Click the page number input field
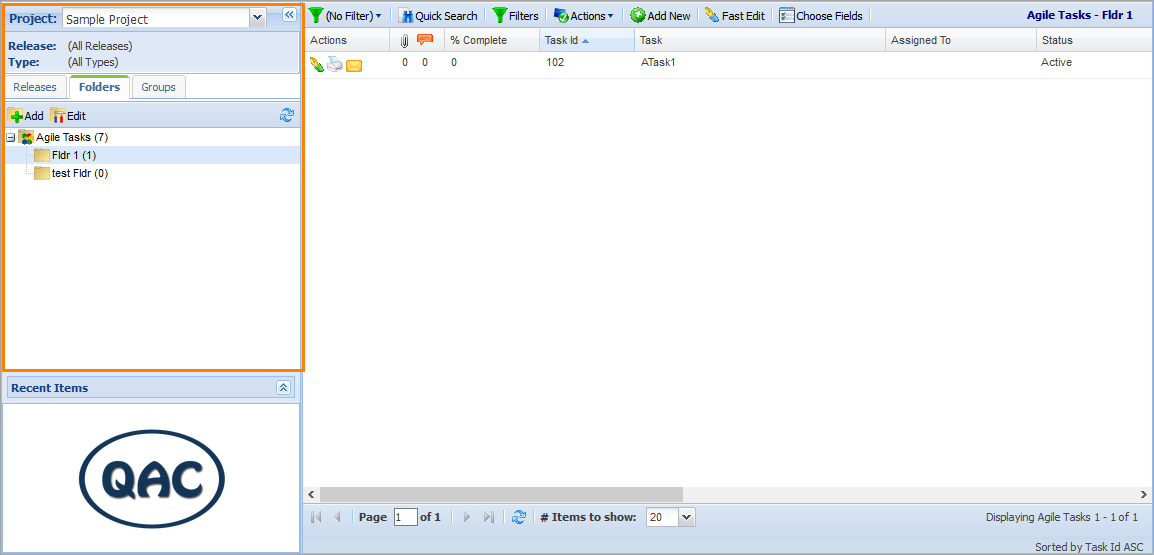Image resolution: width=1154 pixels, height=555 pixels. click(x=406, y=517)
